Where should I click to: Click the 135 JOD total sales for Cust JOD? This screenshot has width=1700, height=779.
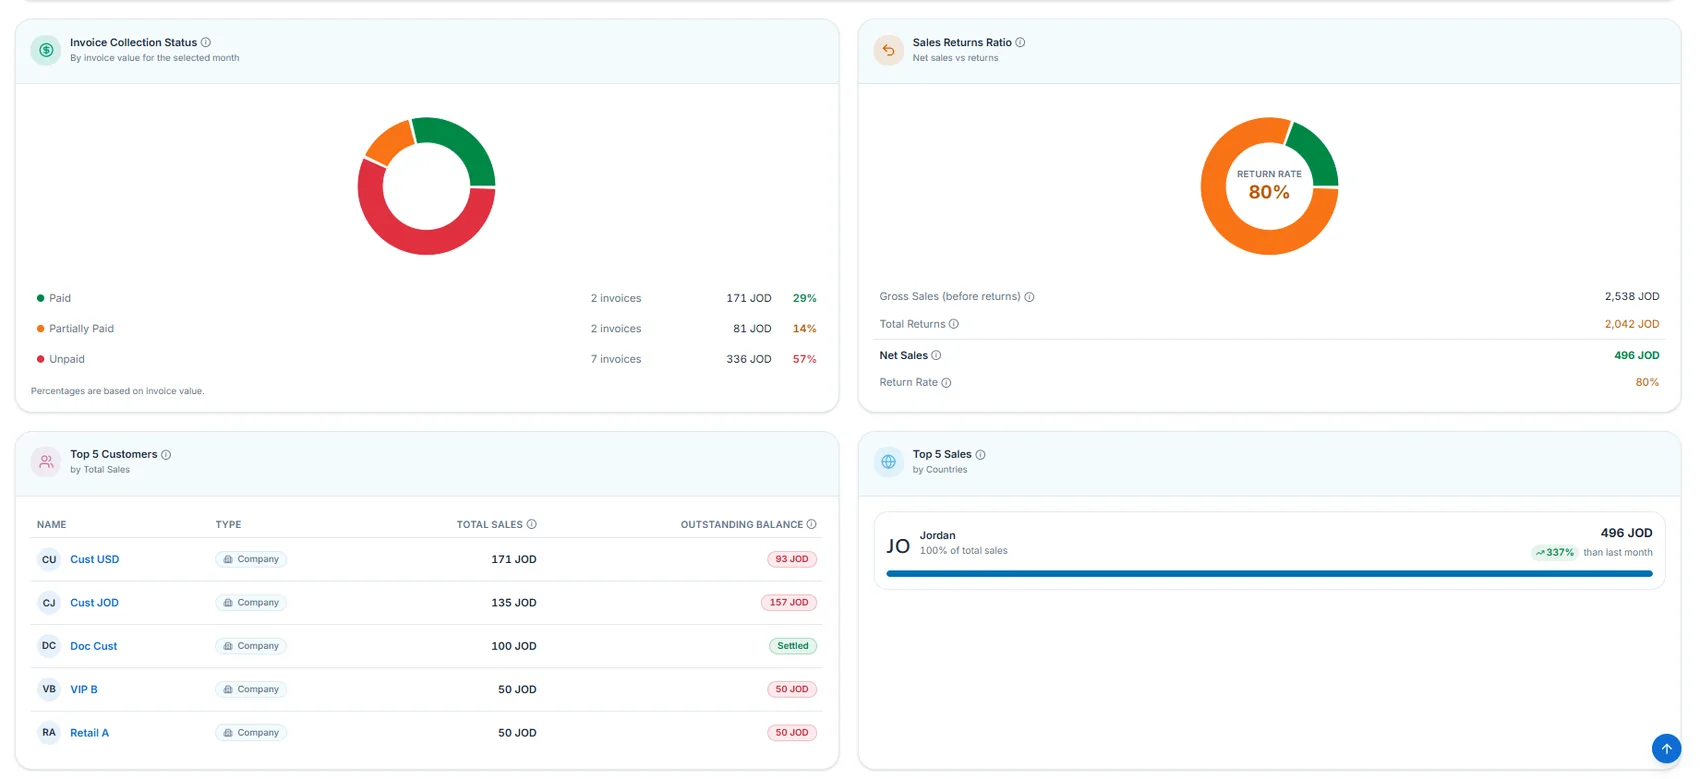point(514,603)
